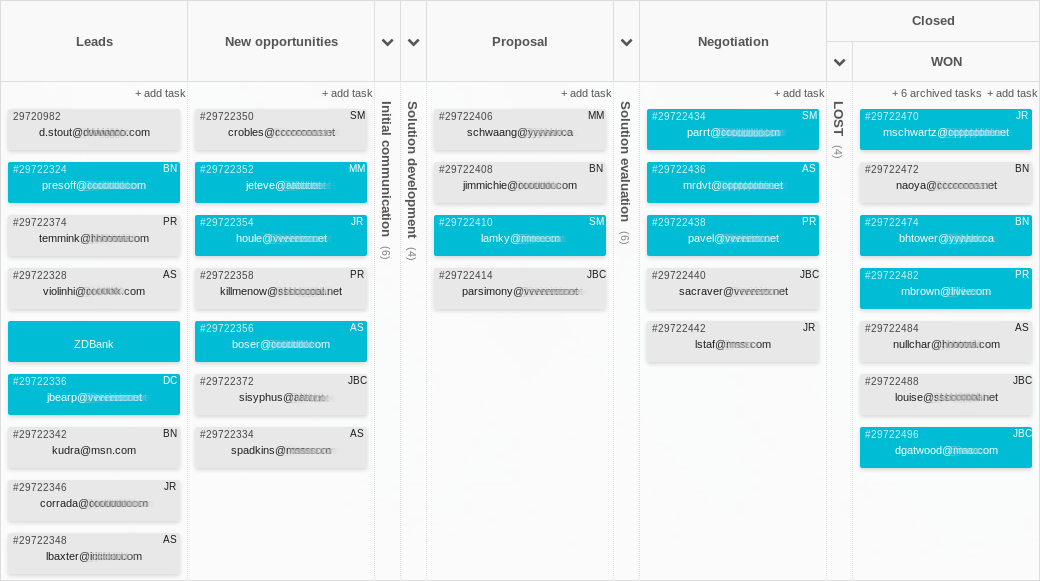Click the SM avatar badge on card #29722350
The height and width of the screenshot is (581, 1040).
355,116
